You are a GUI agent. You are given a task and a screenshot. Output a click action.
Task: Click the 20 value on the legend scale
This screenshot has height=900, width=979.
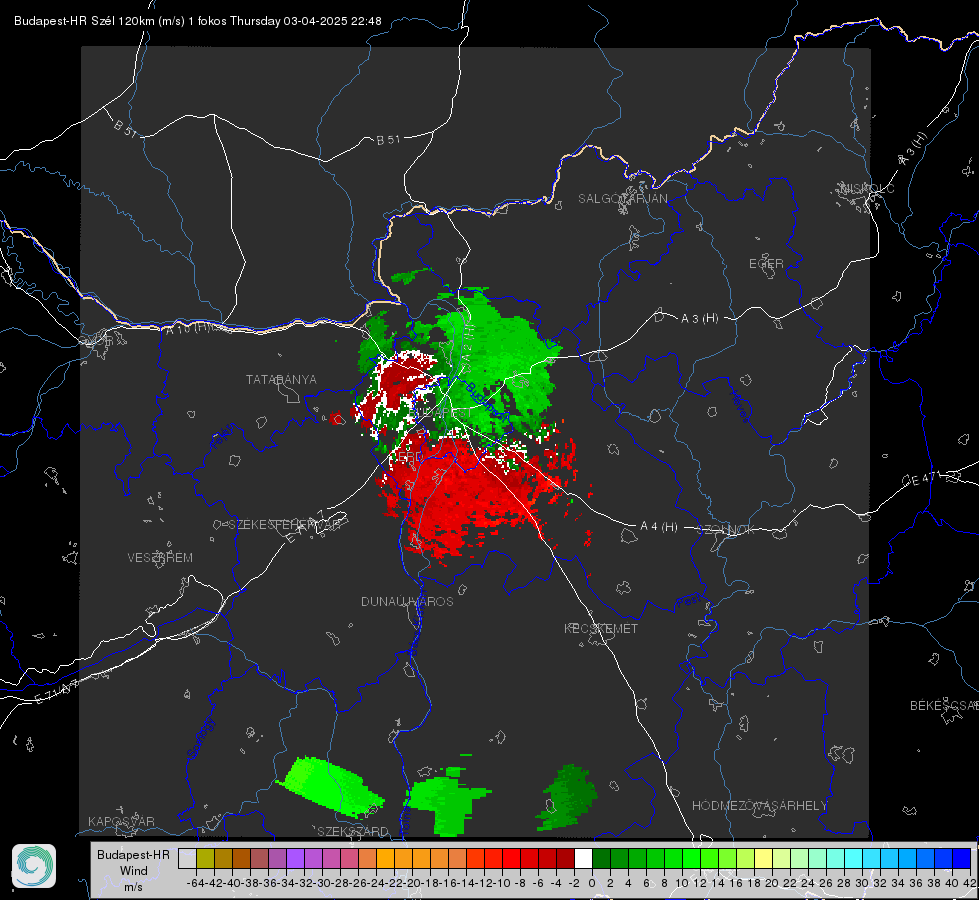tap(772, 883)
